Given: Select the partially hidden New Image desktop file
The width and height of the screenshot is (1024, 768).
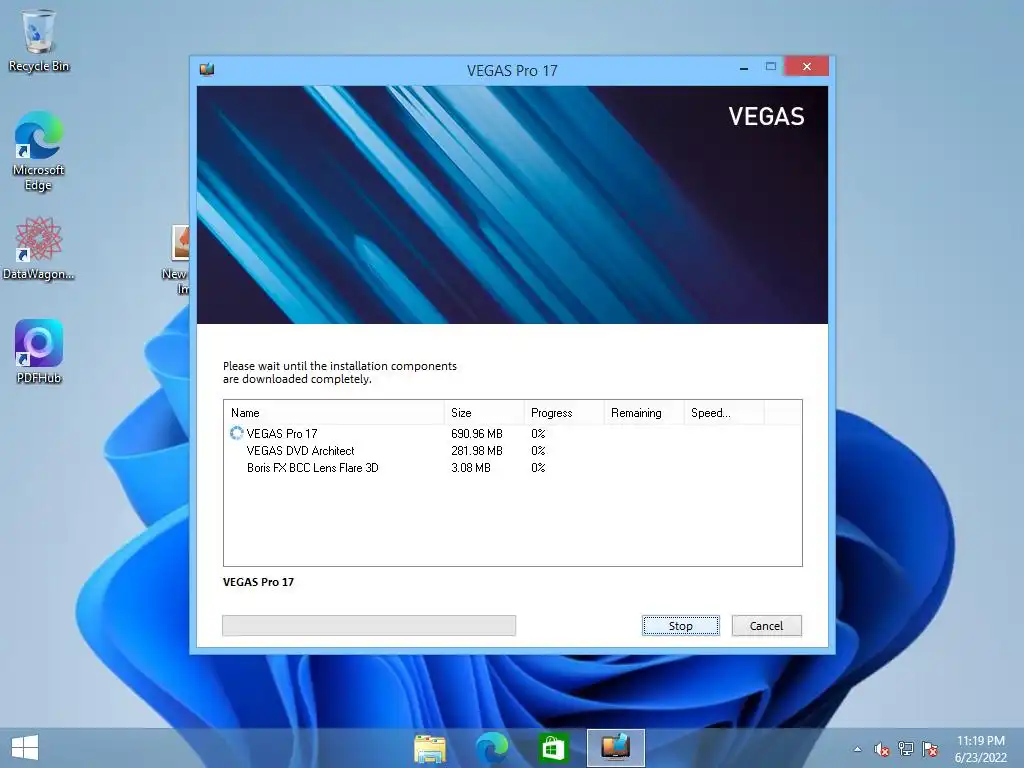Looking at the screenshot, I should coord(176,260).
